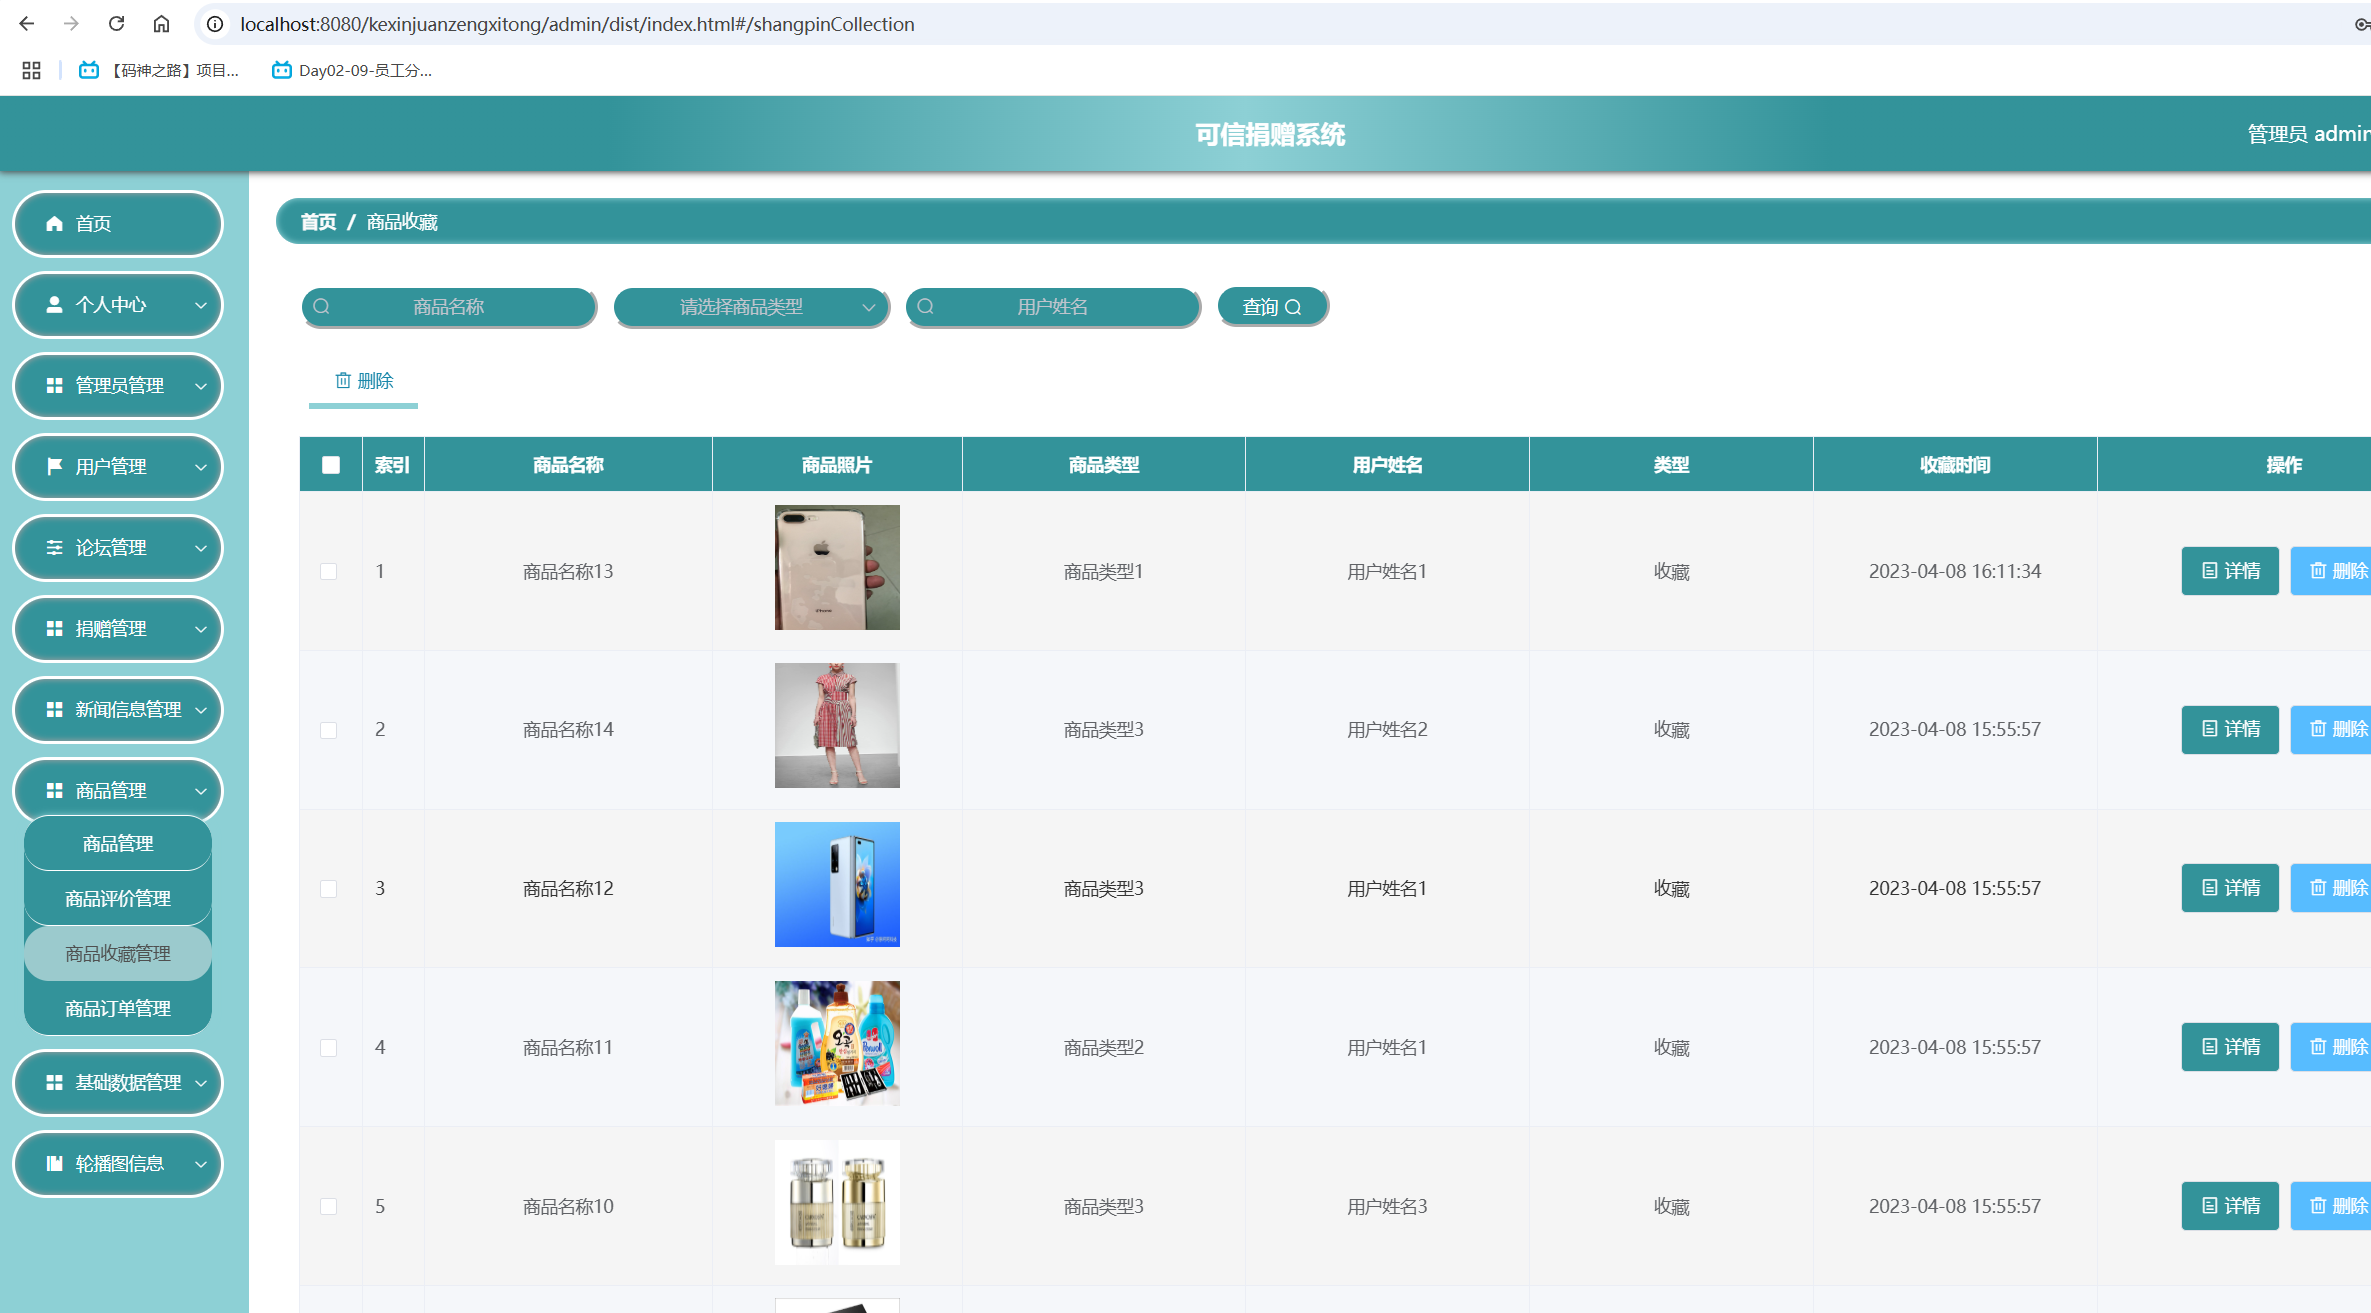The image size is (2371, 1313).
Task: Open the foldable phone thumbnail for 商品名称12
Action: (837, 885)
